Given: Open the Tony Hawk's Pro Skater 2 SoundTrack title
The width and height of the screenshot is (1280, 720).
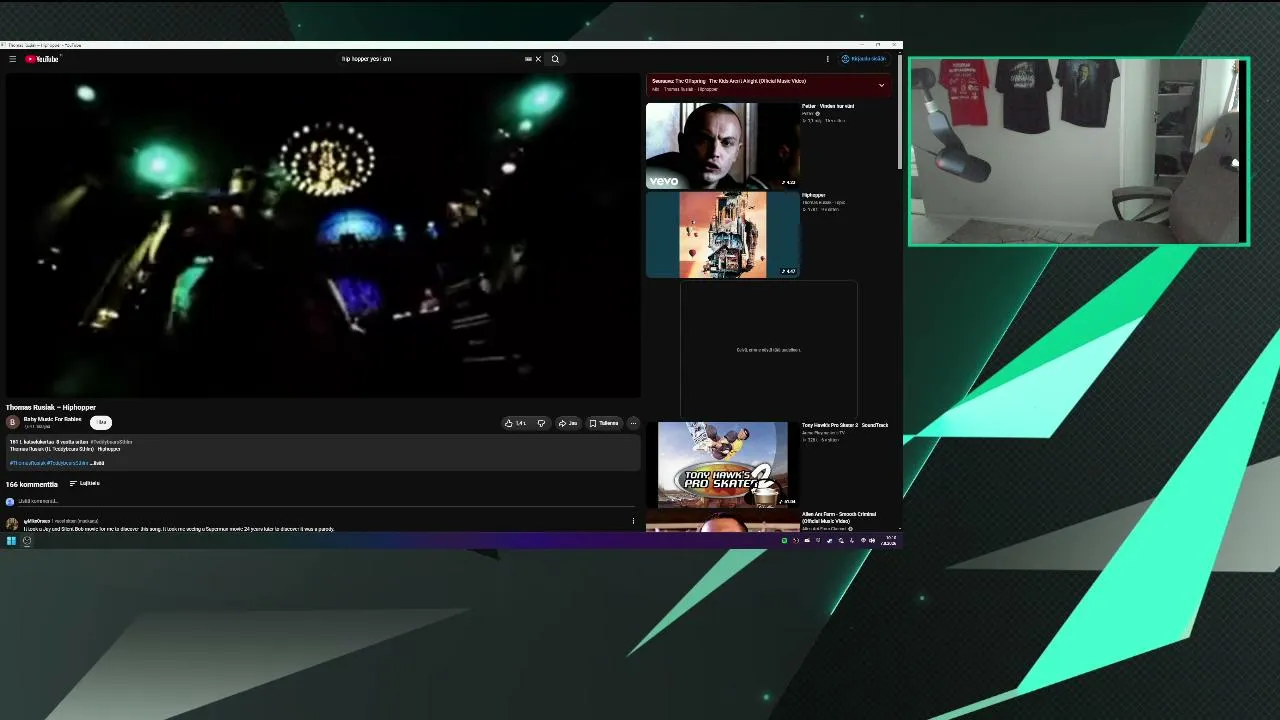Looking at the screenshot, I should 845,425.
